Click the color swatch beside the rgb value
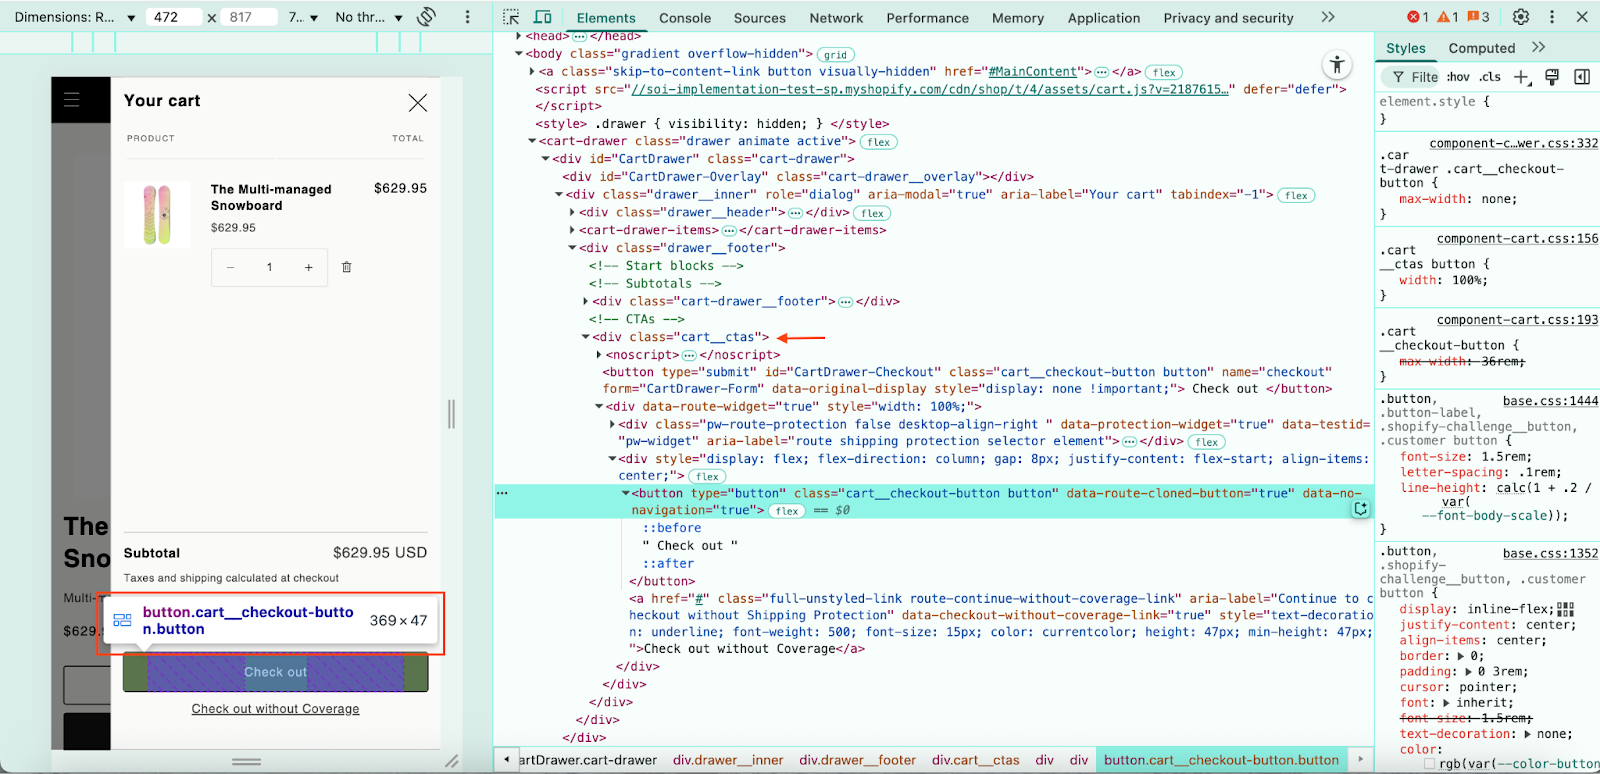 pos(1429,764)
